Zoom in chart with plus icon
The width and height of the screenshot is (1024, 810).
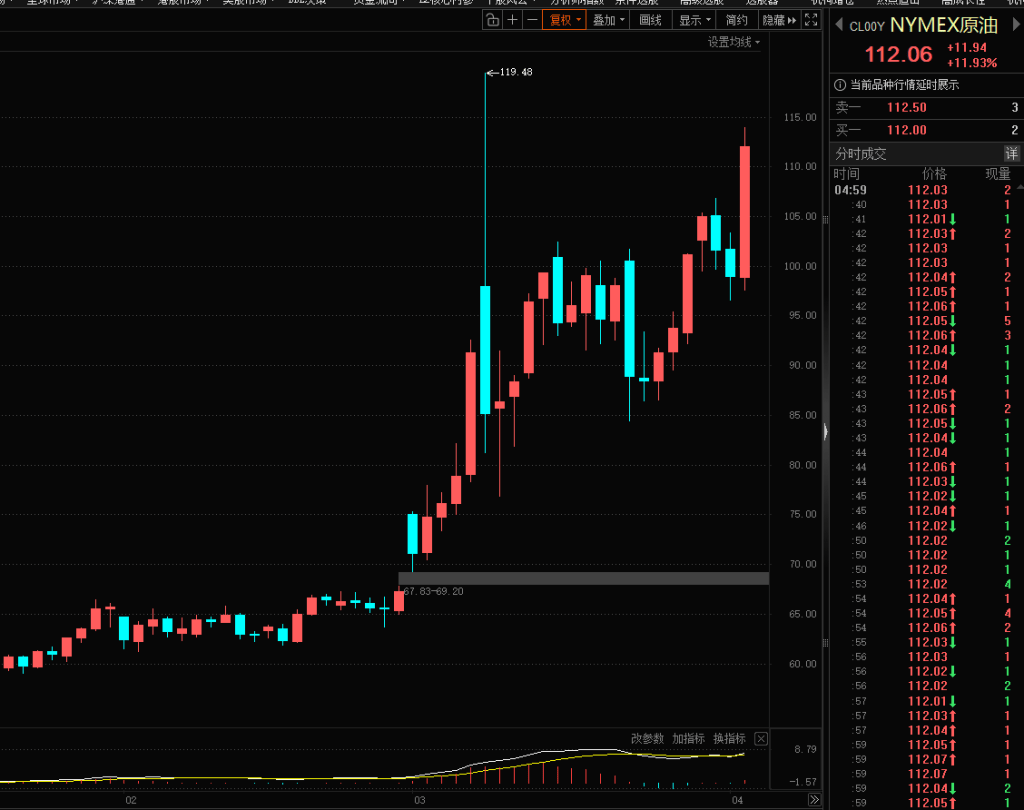512,20
